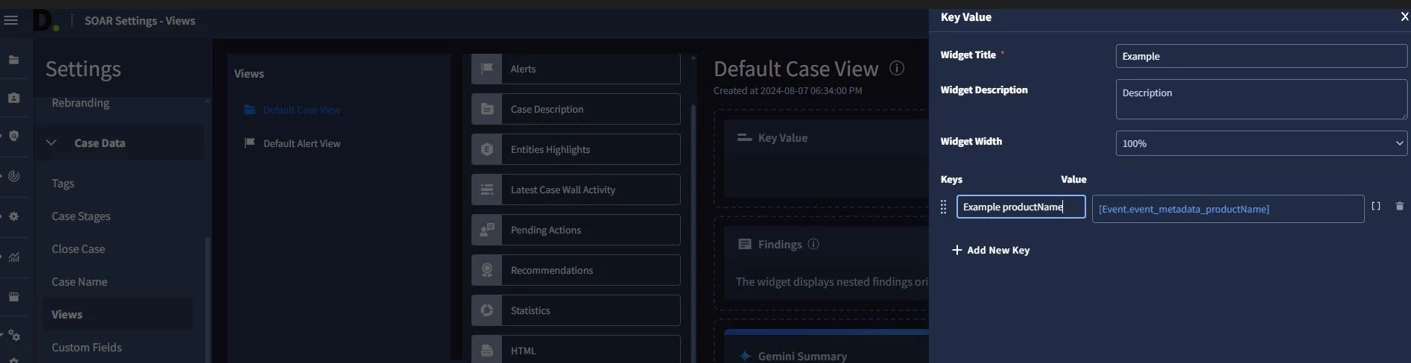Click the Case Description widget folder icon

coord(487,109)
